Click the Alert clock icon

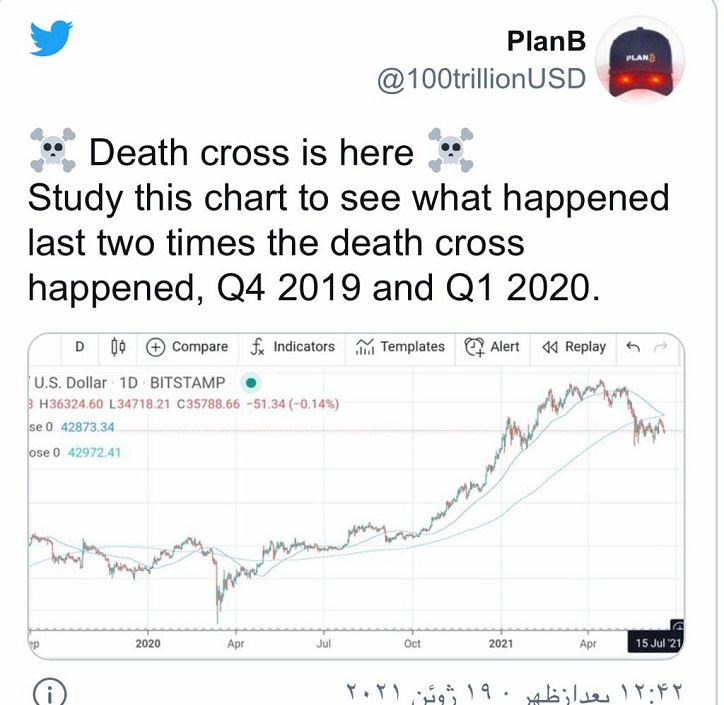[x=474, y=347]
